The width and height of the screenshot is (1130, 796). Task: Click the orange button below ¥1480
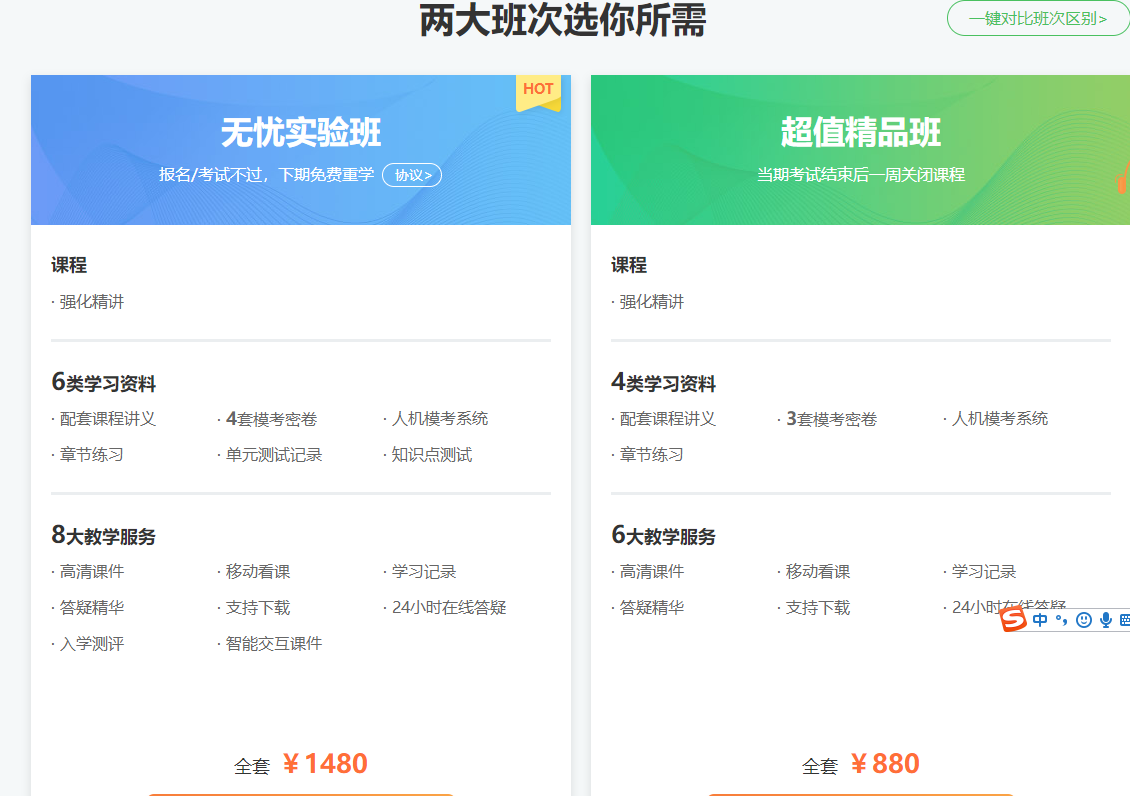click(x=301, y=792)
